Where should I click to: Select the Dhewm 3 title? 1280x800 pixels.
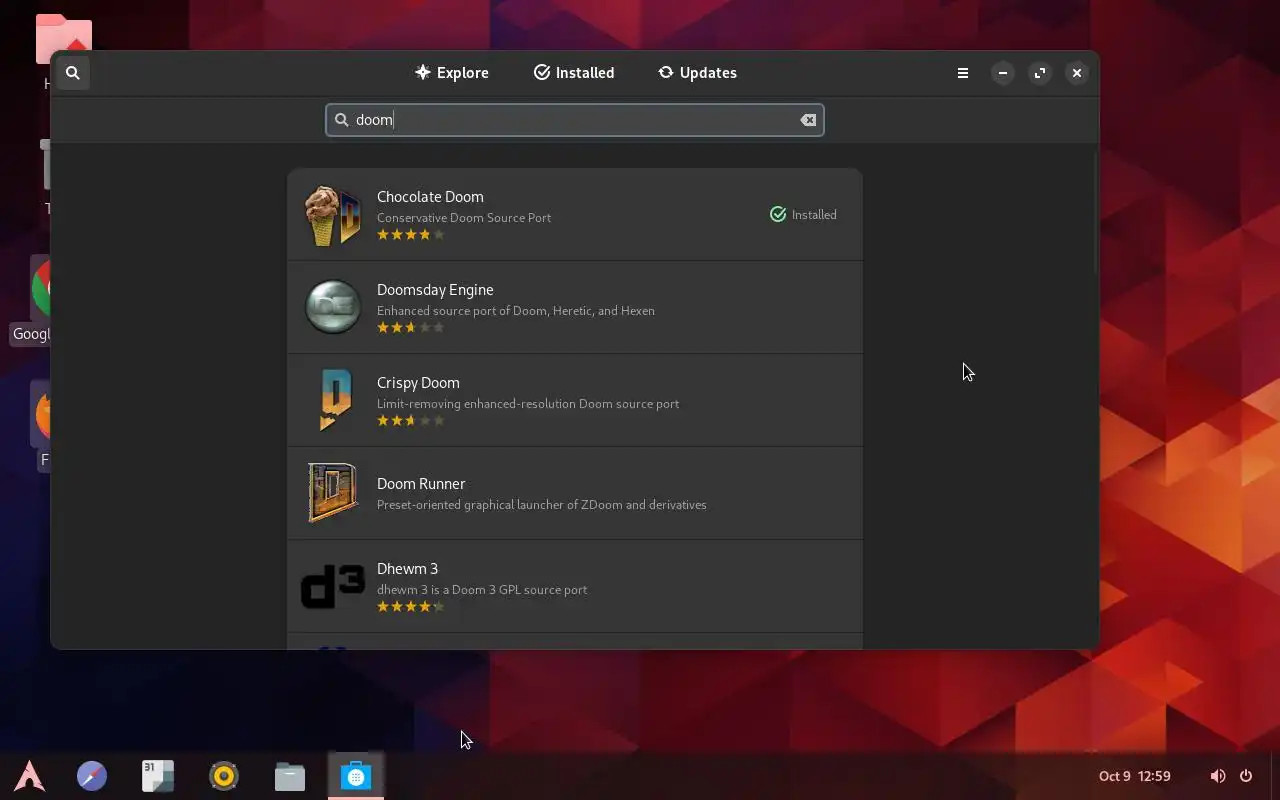407,569
